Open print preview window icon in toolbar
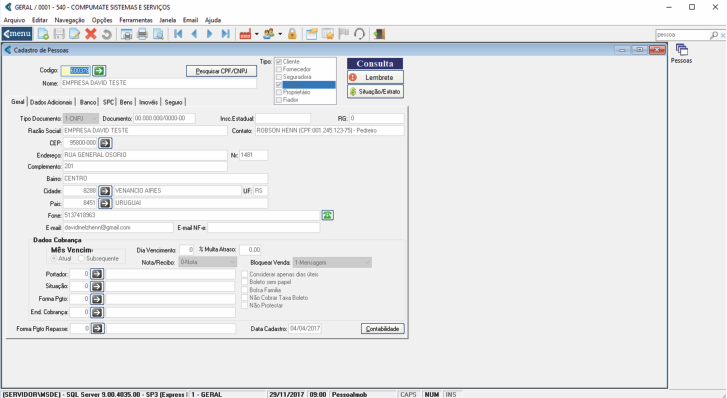Image resolution: width=727 pixels, height=398 pixels. coord(126,34)
